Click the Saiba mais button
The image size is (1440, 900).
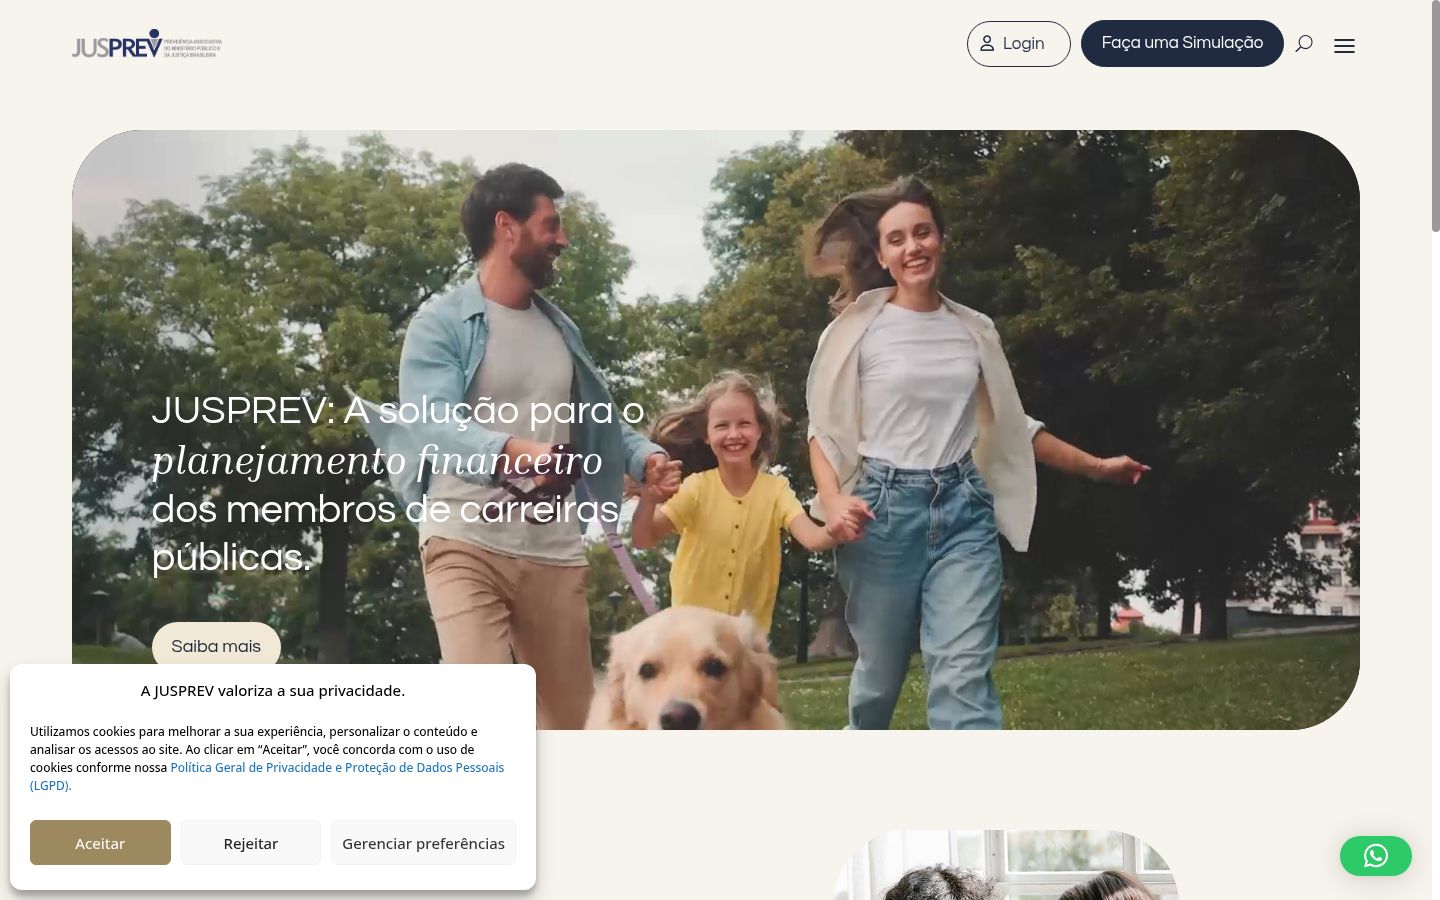(x=216, y=646)
